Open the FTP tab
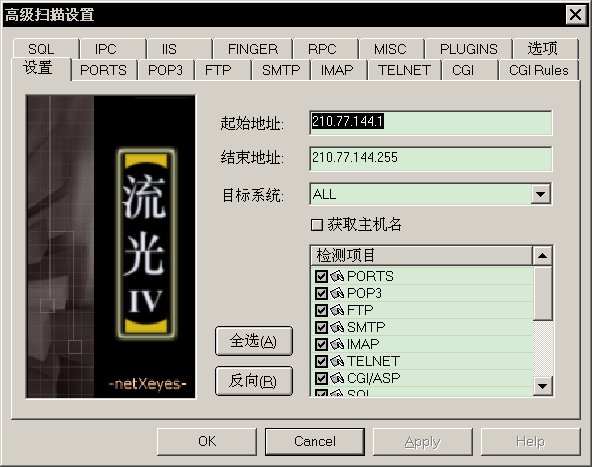Image resolution: width=592 pixels, height=467 pixels. pos(223,70)
